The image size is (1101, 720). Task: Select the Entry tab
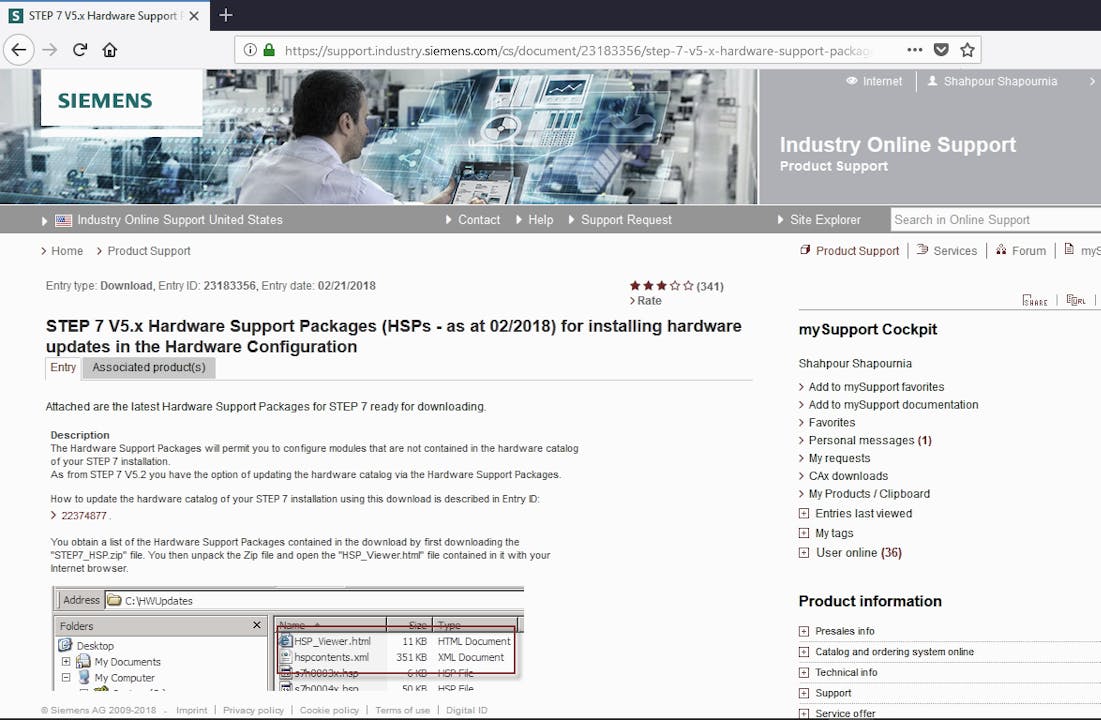[x=63, y=367]
